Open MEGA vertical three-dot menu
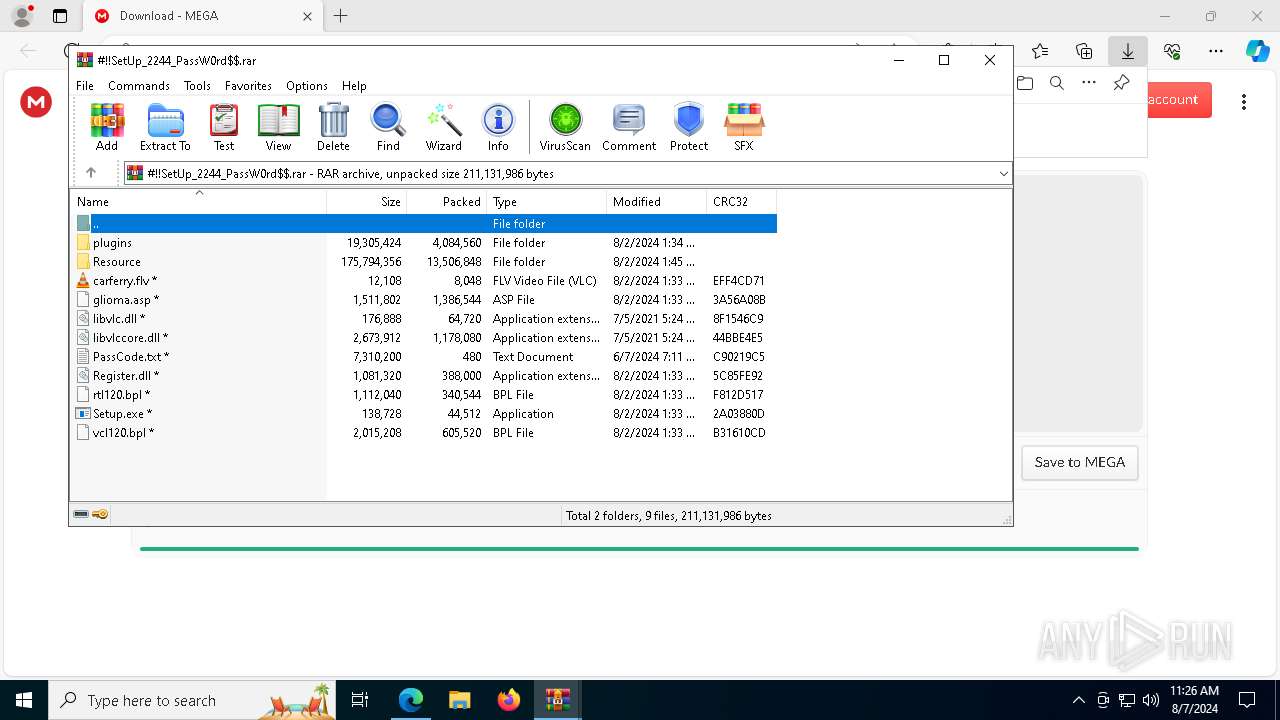The height and width of the screenshot is (720, 1280). [x=1244, y=101]
